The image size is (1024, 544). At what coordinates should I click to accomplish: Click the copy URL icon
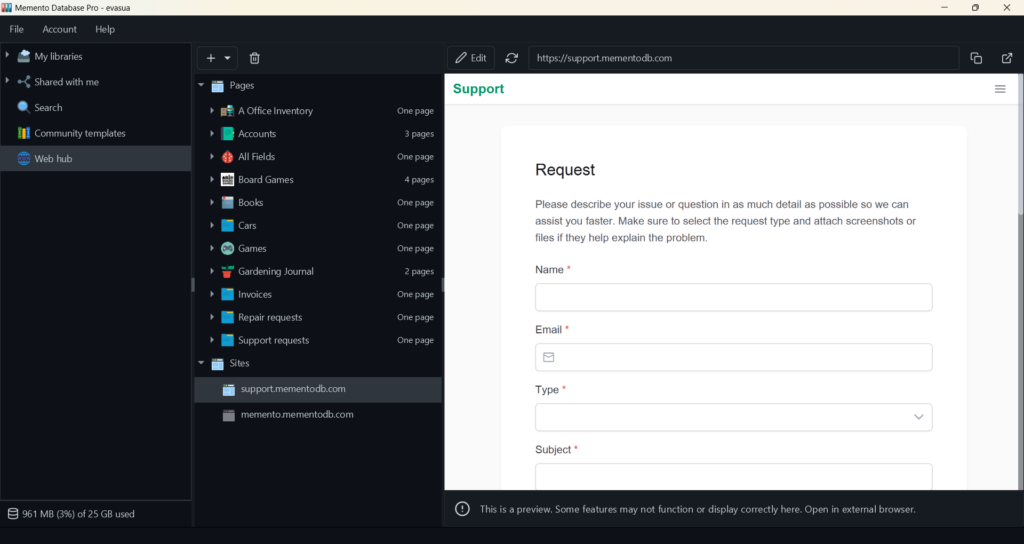tap(976, 58)
